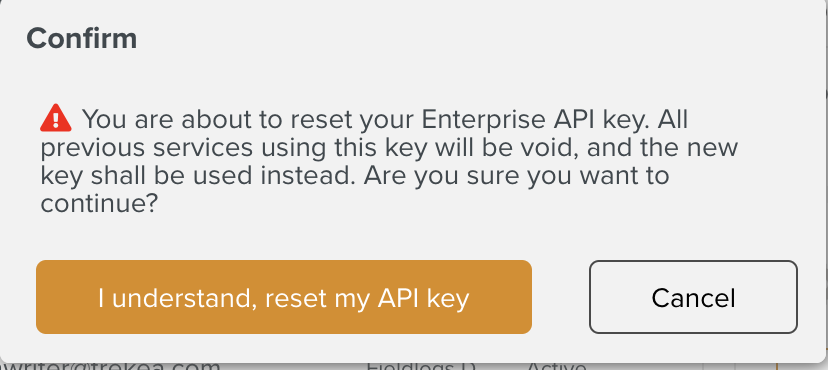Select the Fieldlogs cell behind the dialog
Screen dimensions: 828x370
pyautogui.click(x=421, y=366)
